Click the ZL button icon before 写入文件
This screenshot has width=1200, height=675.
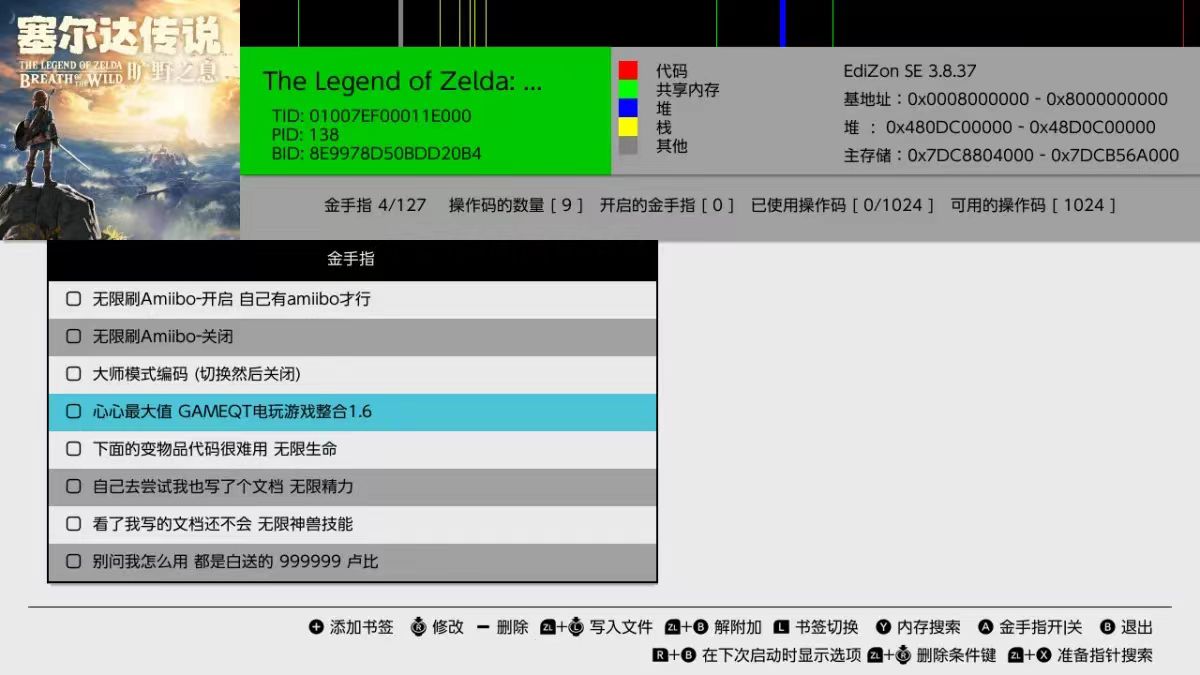click(x=547, y=627)
